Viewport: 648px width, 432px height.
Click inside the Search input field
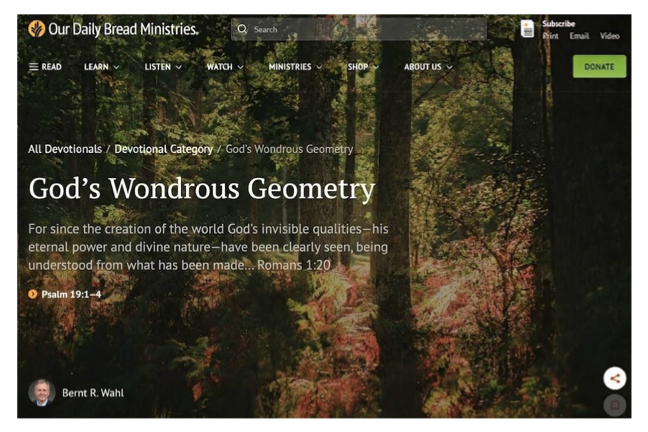[359, 29]
